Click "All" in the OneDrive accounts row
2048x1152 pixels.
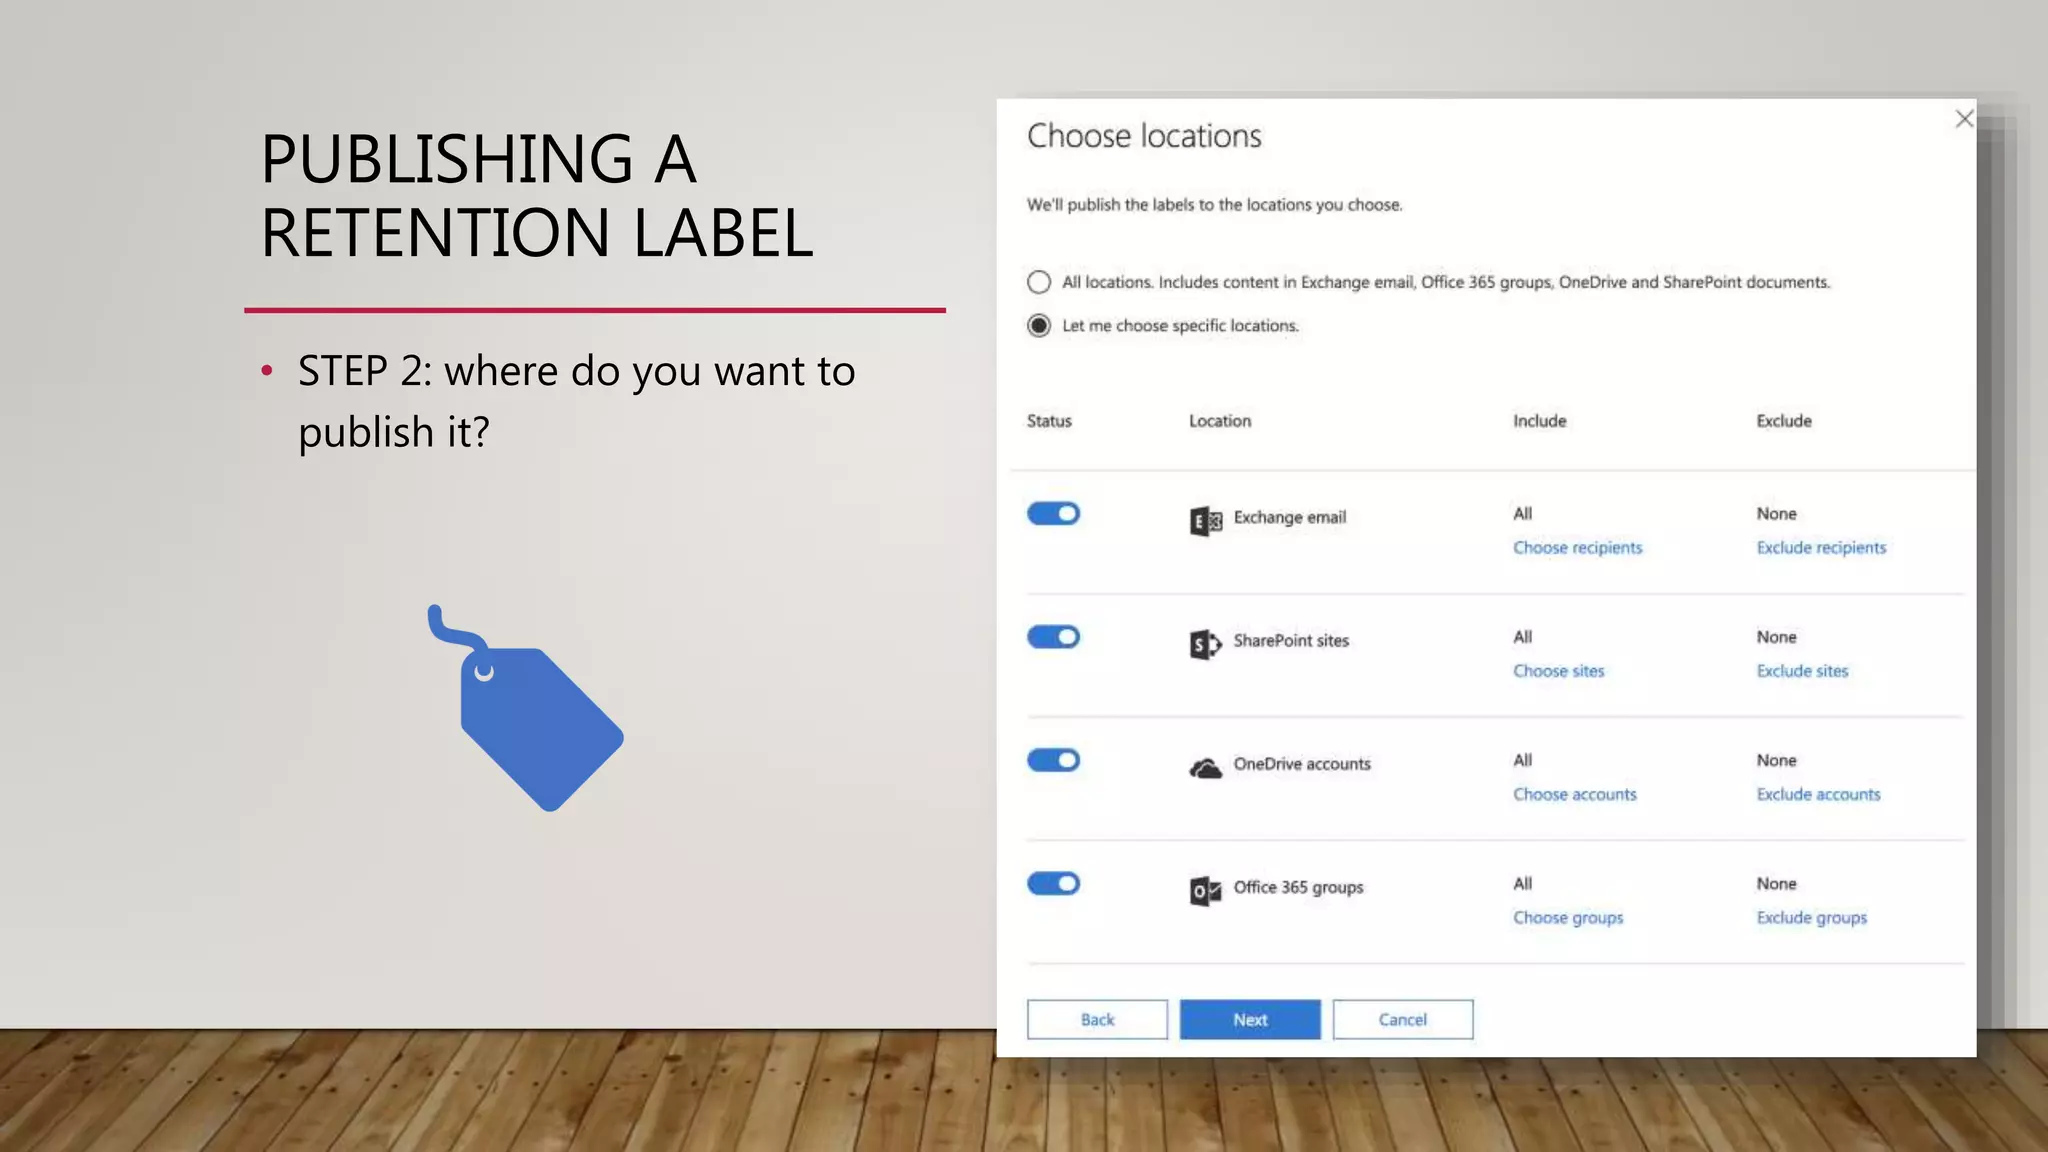tap(1523, 760)
